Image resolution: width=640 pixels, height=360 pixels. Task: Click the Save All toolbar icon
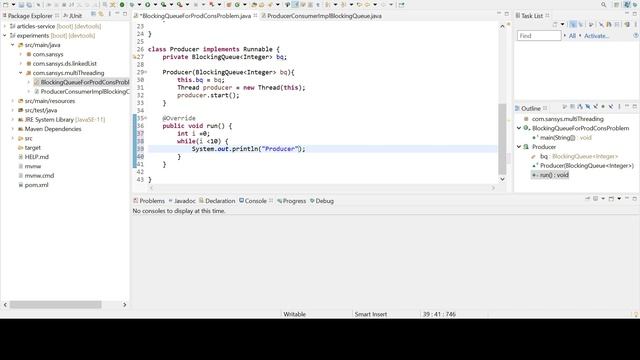[29, 4]
